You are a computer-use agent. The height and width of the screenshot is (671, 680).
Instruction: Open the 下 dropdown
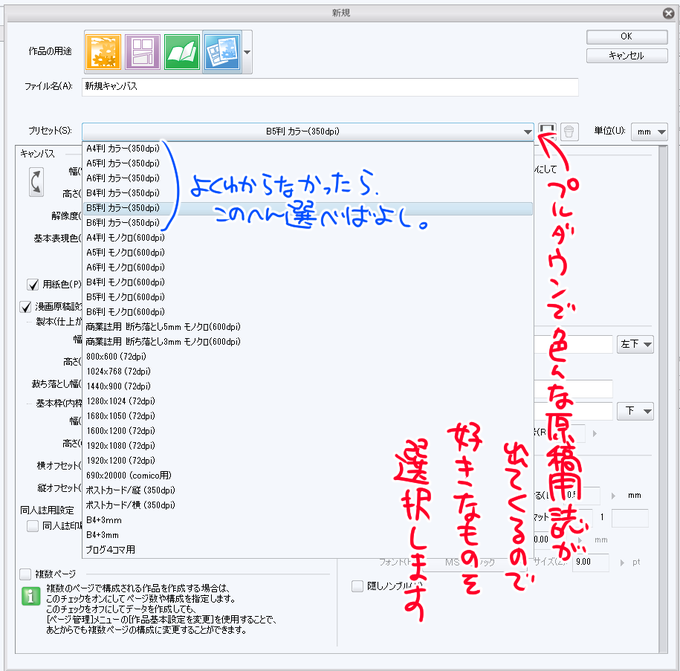tap(635, 411)
